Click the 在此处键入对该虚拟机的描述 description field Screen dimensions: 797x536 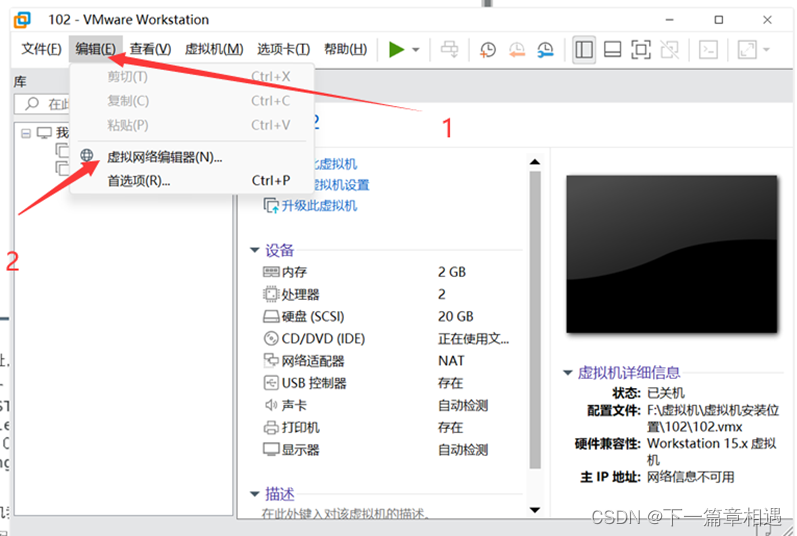(x=346, y=513)
